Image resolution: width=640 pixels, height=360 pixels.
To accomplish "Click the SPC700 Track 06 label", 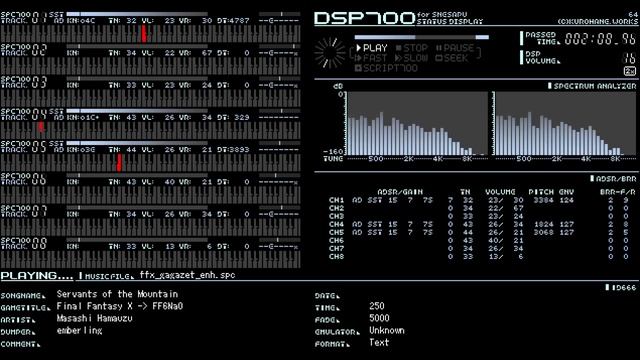I will coord(24,179).
